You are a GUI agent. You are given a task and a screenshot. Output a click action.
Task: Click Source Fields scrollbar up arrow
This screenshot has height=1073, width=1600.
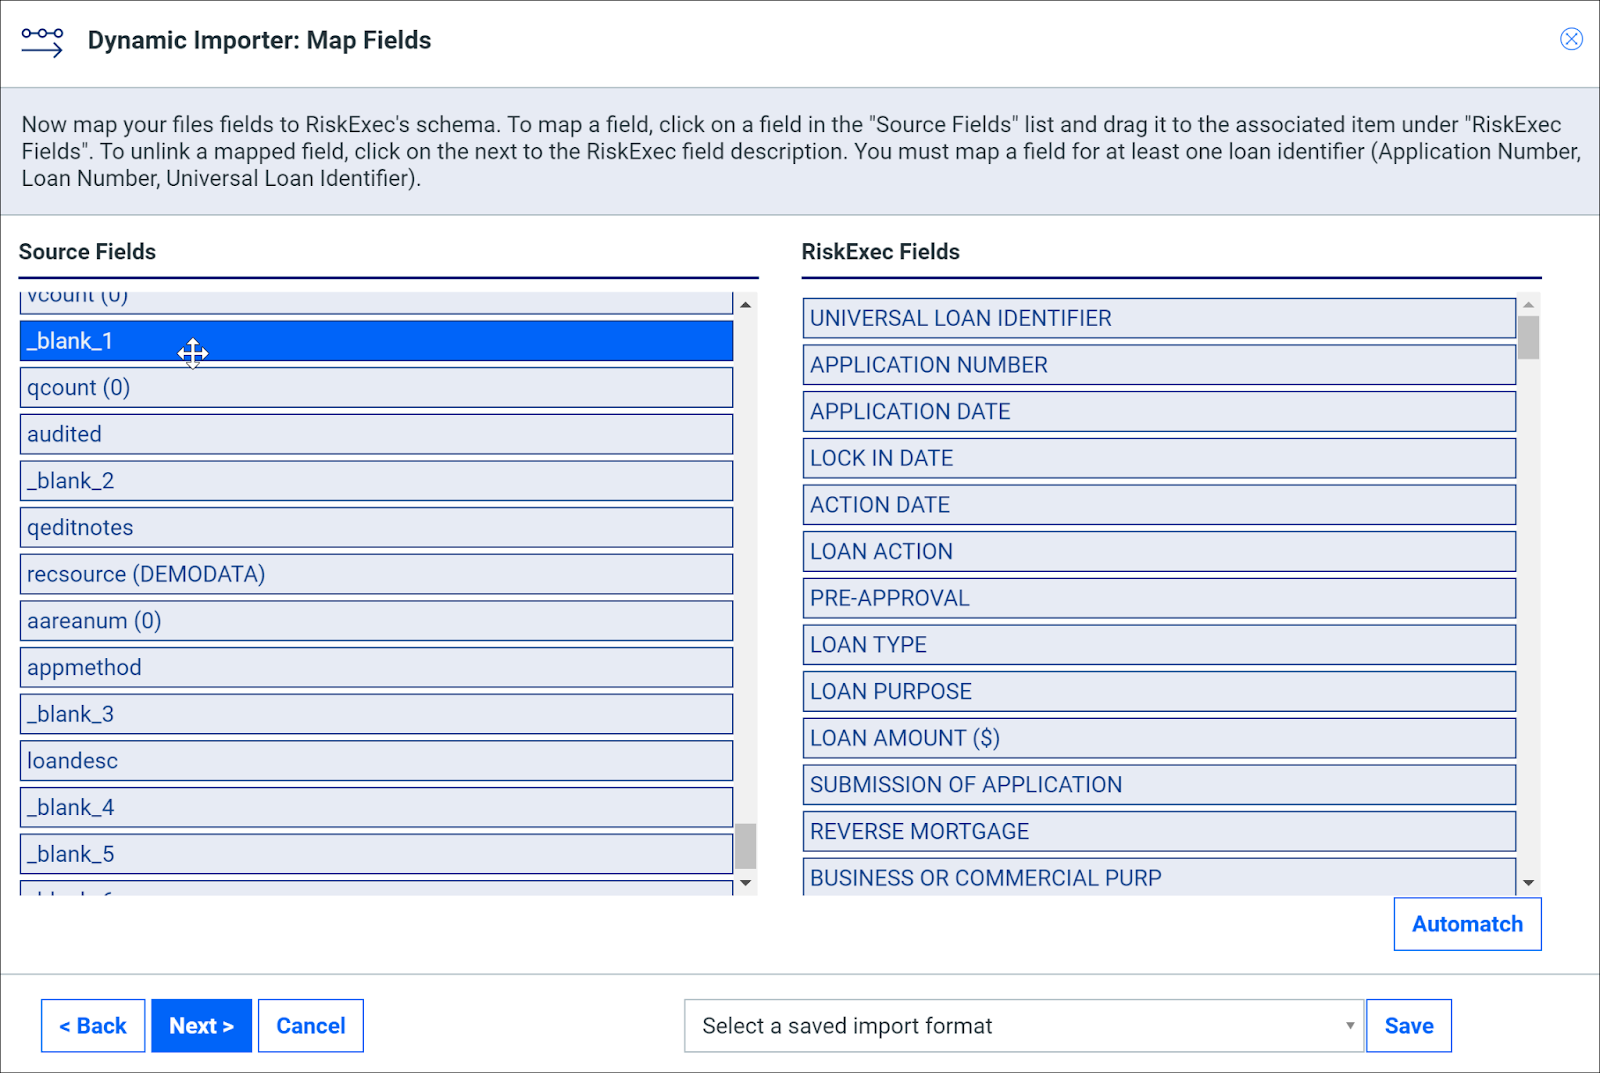pos(745,304)
